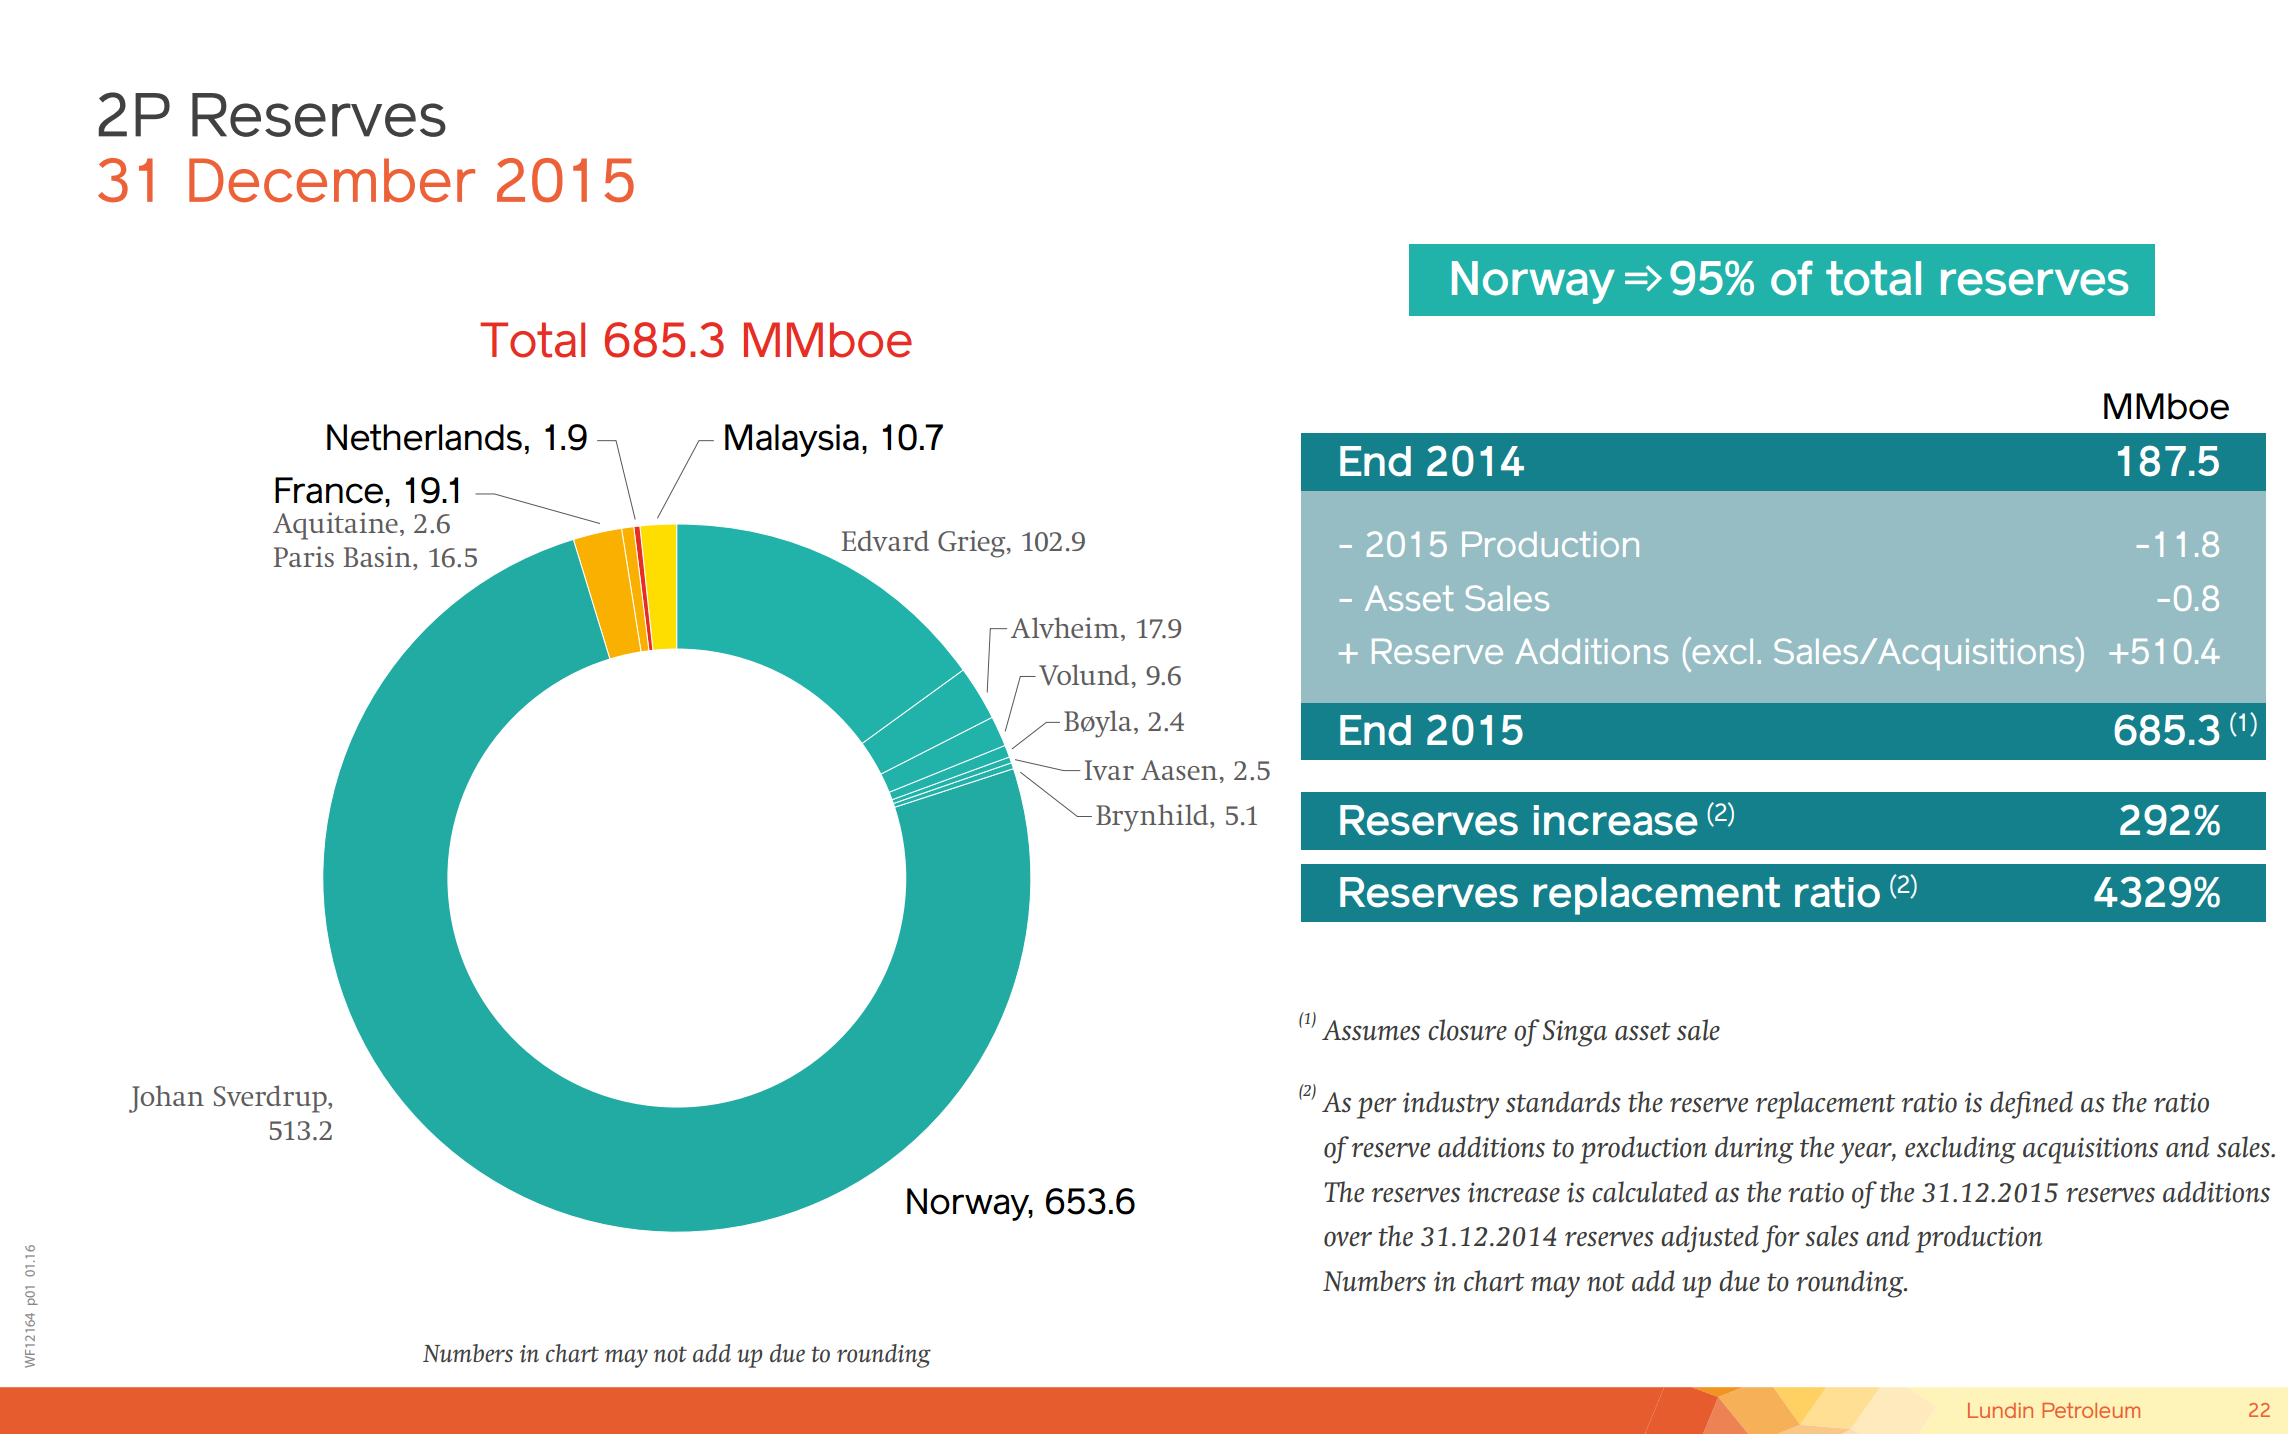
Task: Click the 'Ivar Aasen, 2.5' label
Action: coord(1177,771)
